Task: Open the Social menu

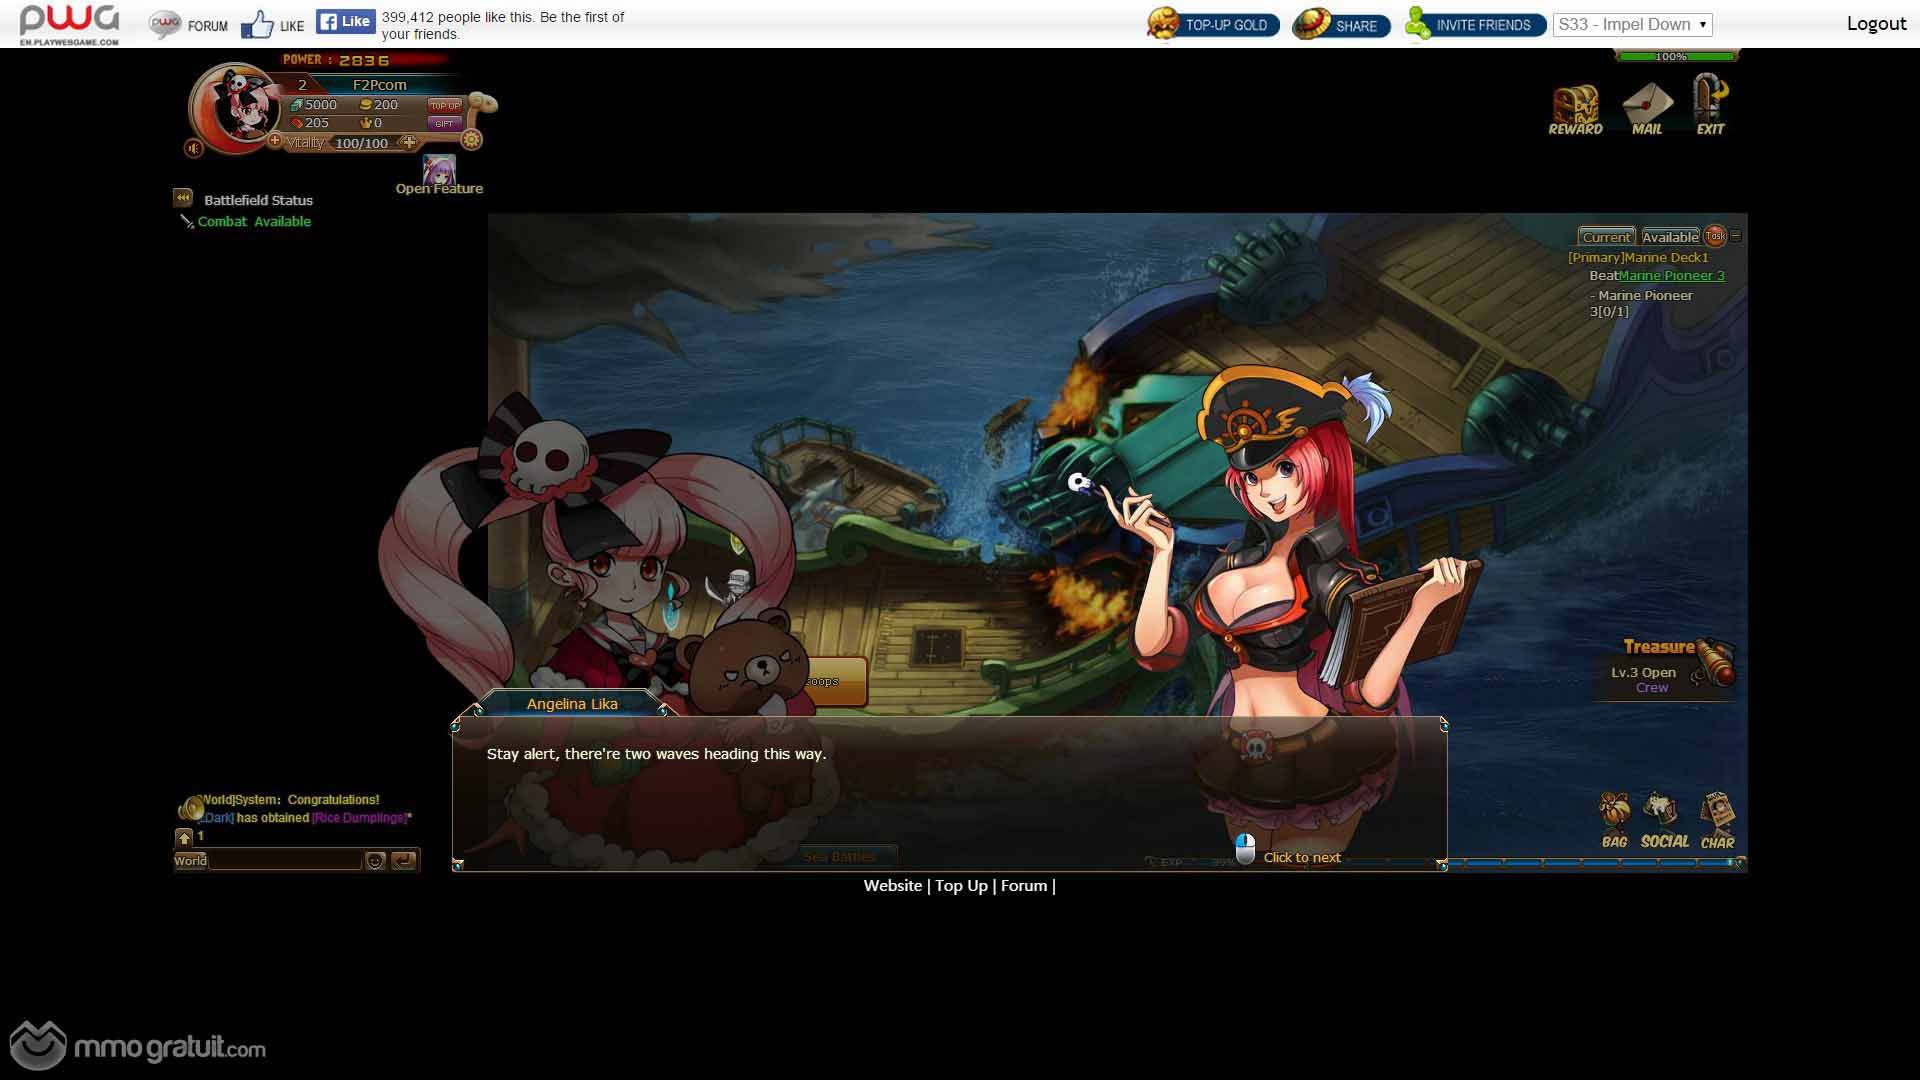Action: coord(1664,821)
